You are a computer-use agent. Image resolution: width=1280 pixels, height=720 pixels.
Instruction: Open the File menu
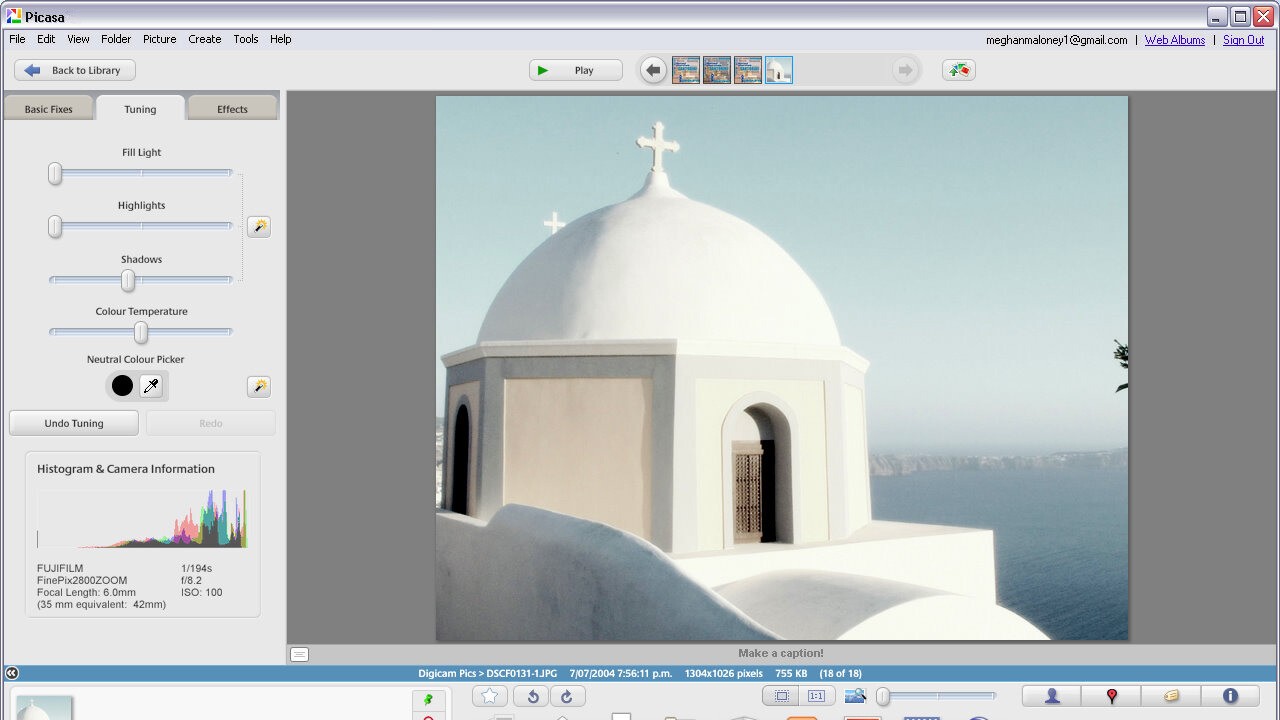(x=17, y=39)
